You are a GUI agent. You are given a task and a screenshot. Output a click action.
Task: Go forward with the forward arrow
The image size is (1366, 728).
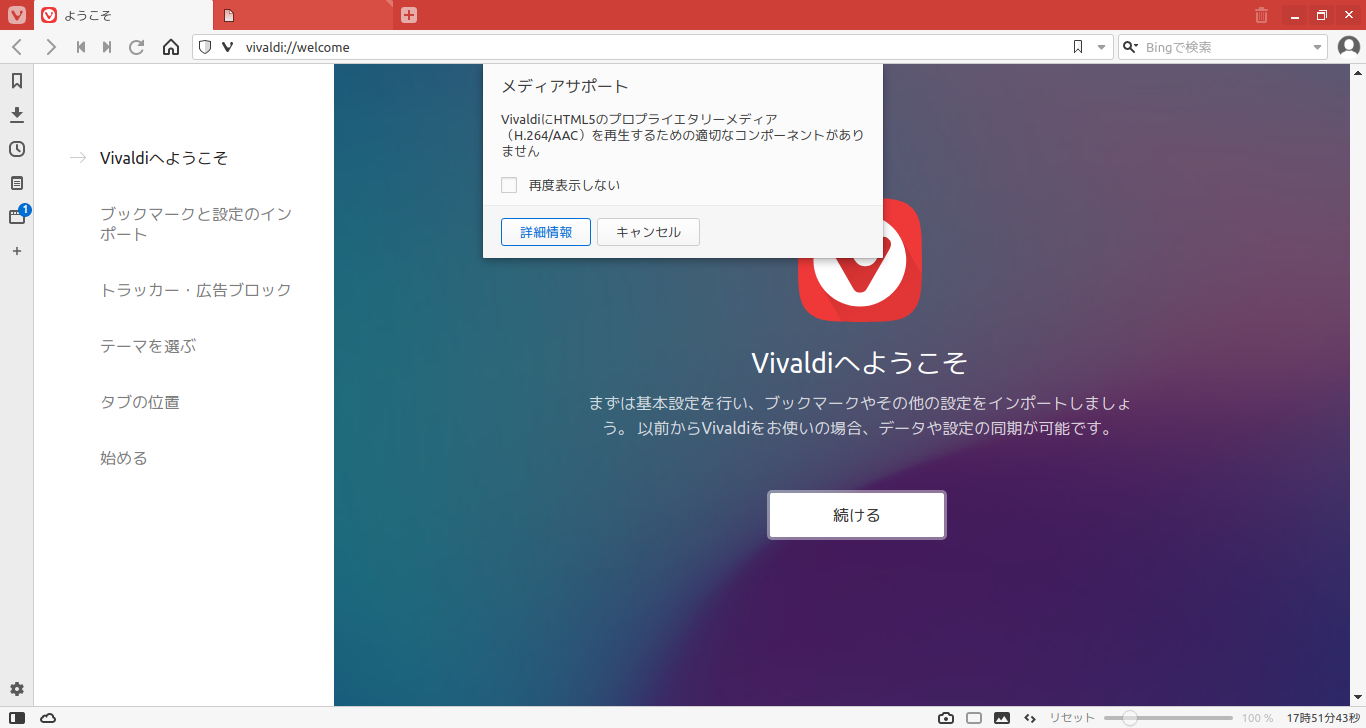pyautogui.click(x=50, y=47)
